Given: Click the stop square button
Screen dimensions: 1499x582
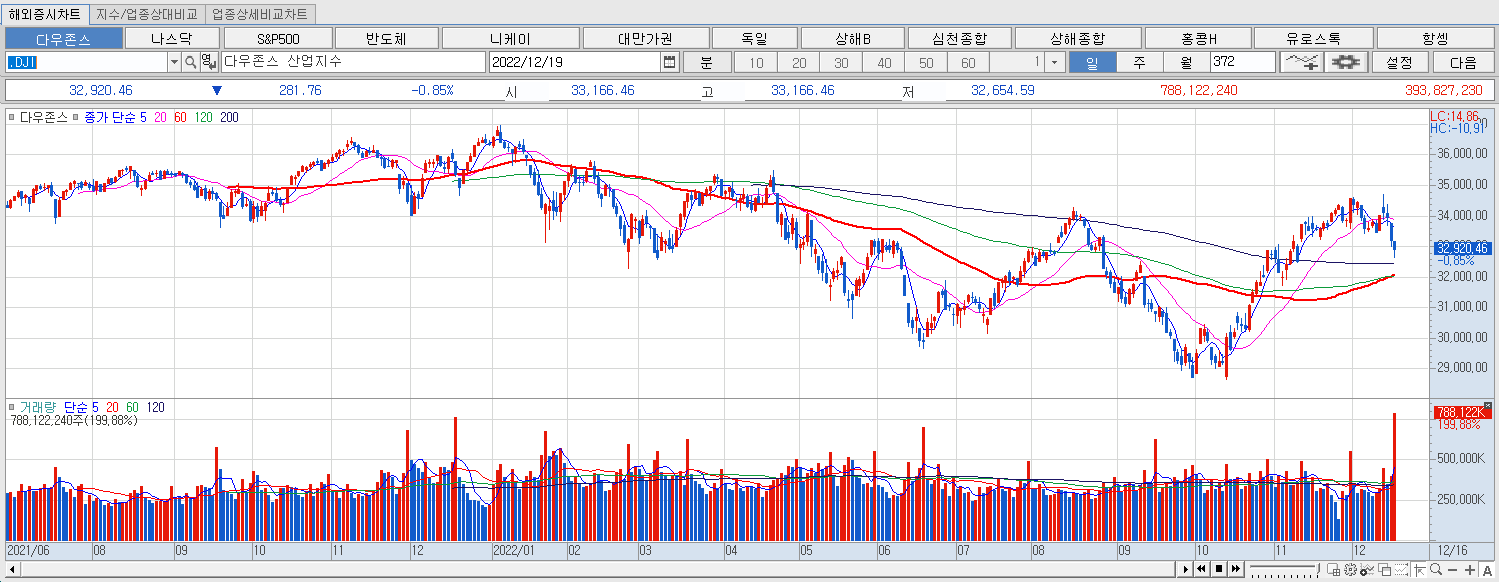Looking at the screenshot, I should [x=1219, y=569].
